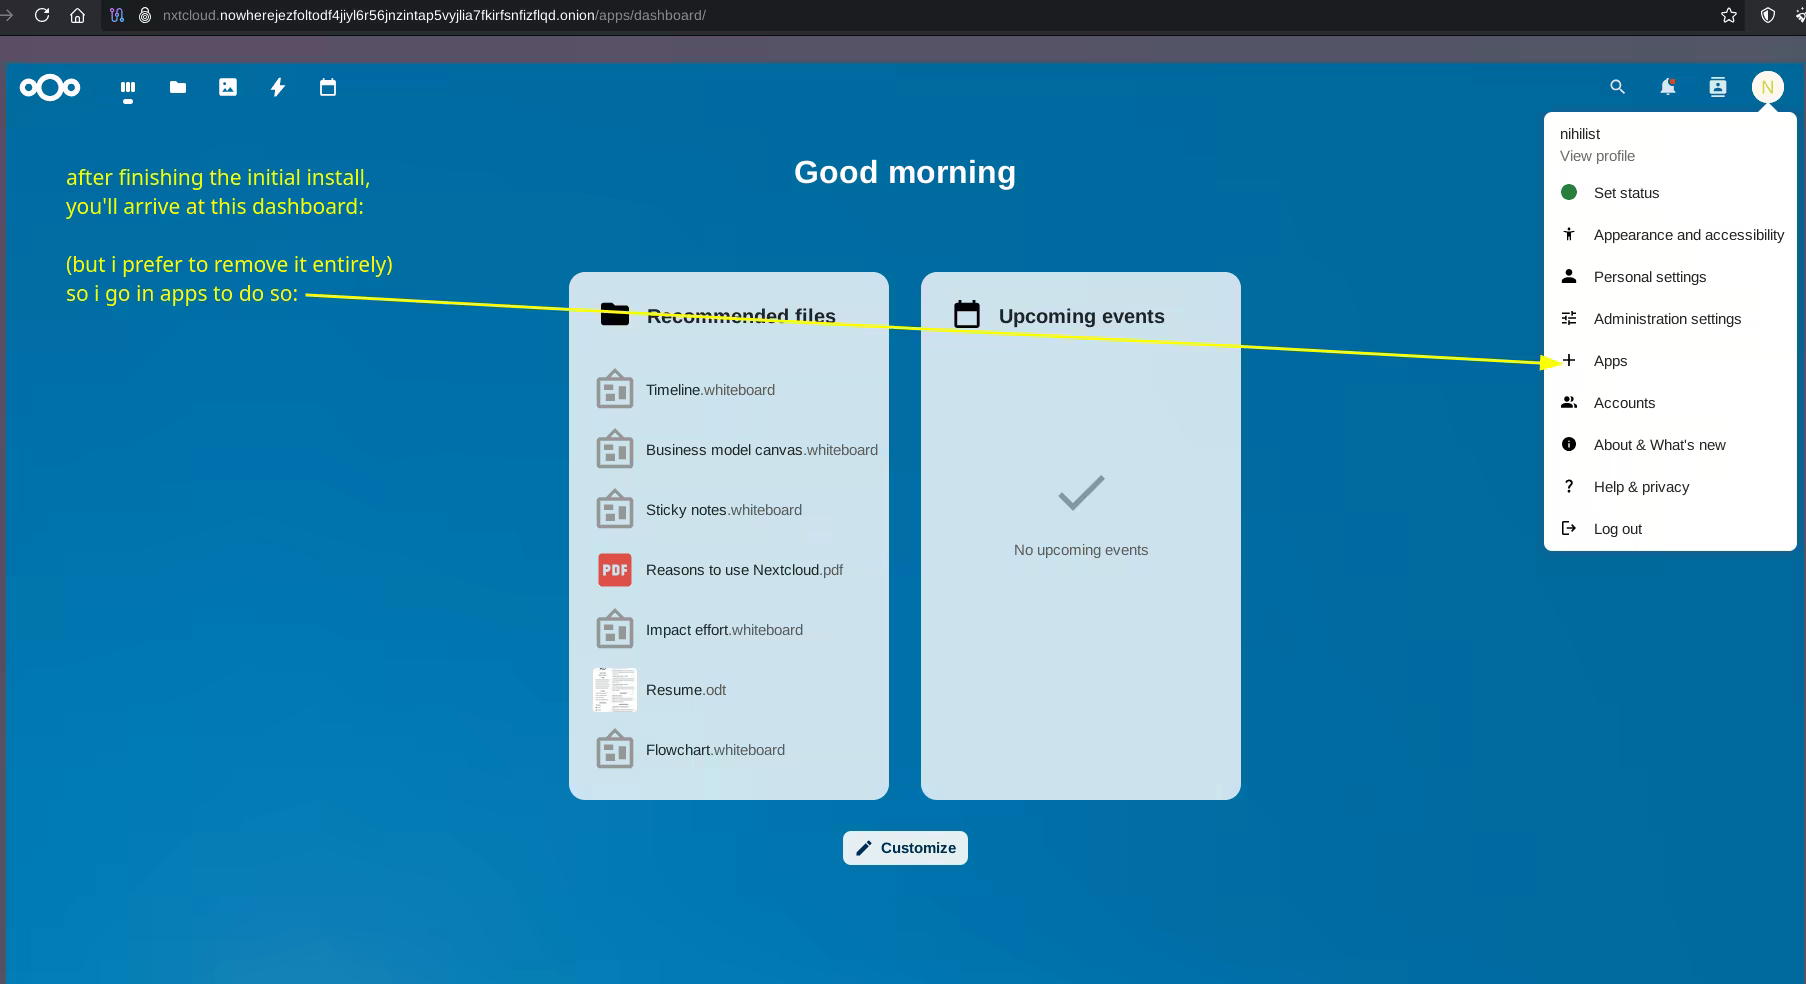Select Apps from the user menu

[x=1610, y=361]
